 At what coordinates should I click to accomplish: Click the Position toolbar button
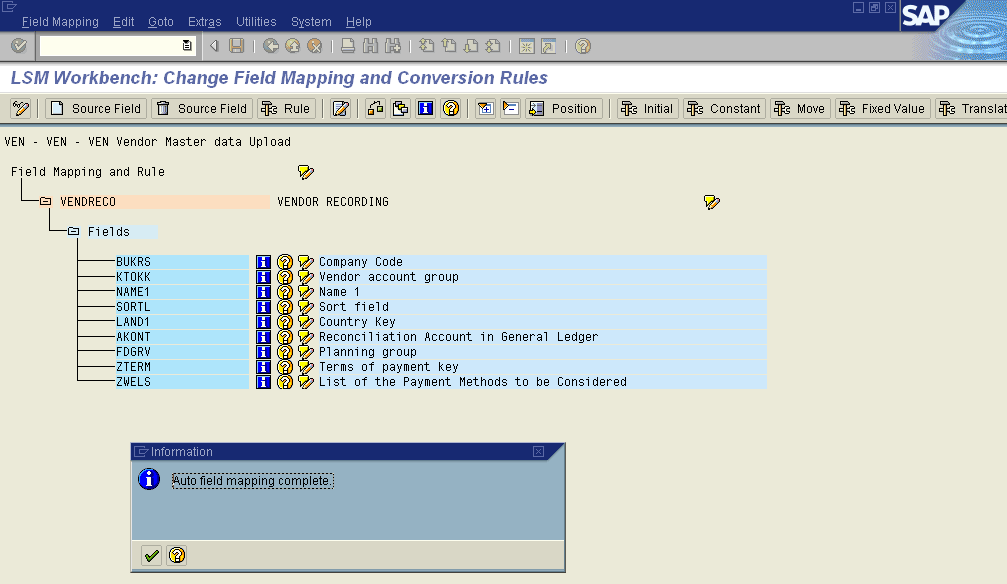pos(563,109)
